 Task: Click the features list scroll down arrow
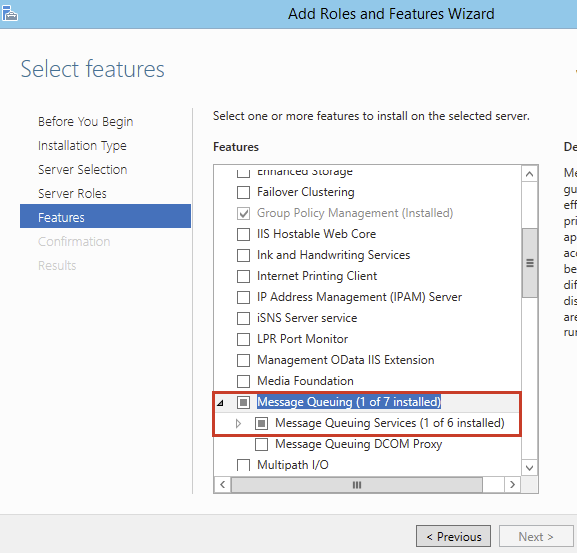point(530,468)
